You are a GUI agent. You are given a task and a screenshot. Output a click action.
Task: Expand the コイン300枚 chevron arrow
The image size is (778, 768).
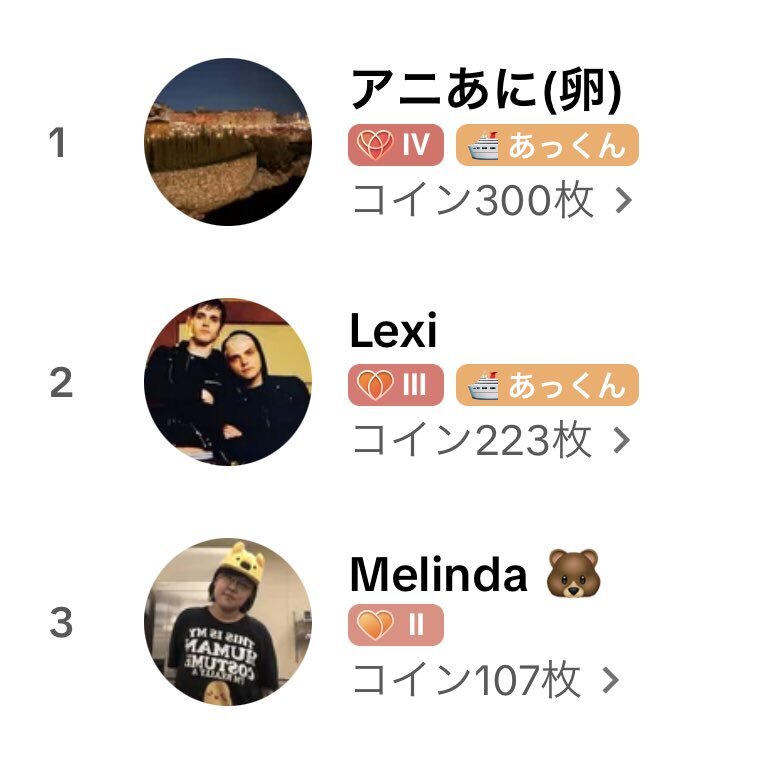point(624,200)
